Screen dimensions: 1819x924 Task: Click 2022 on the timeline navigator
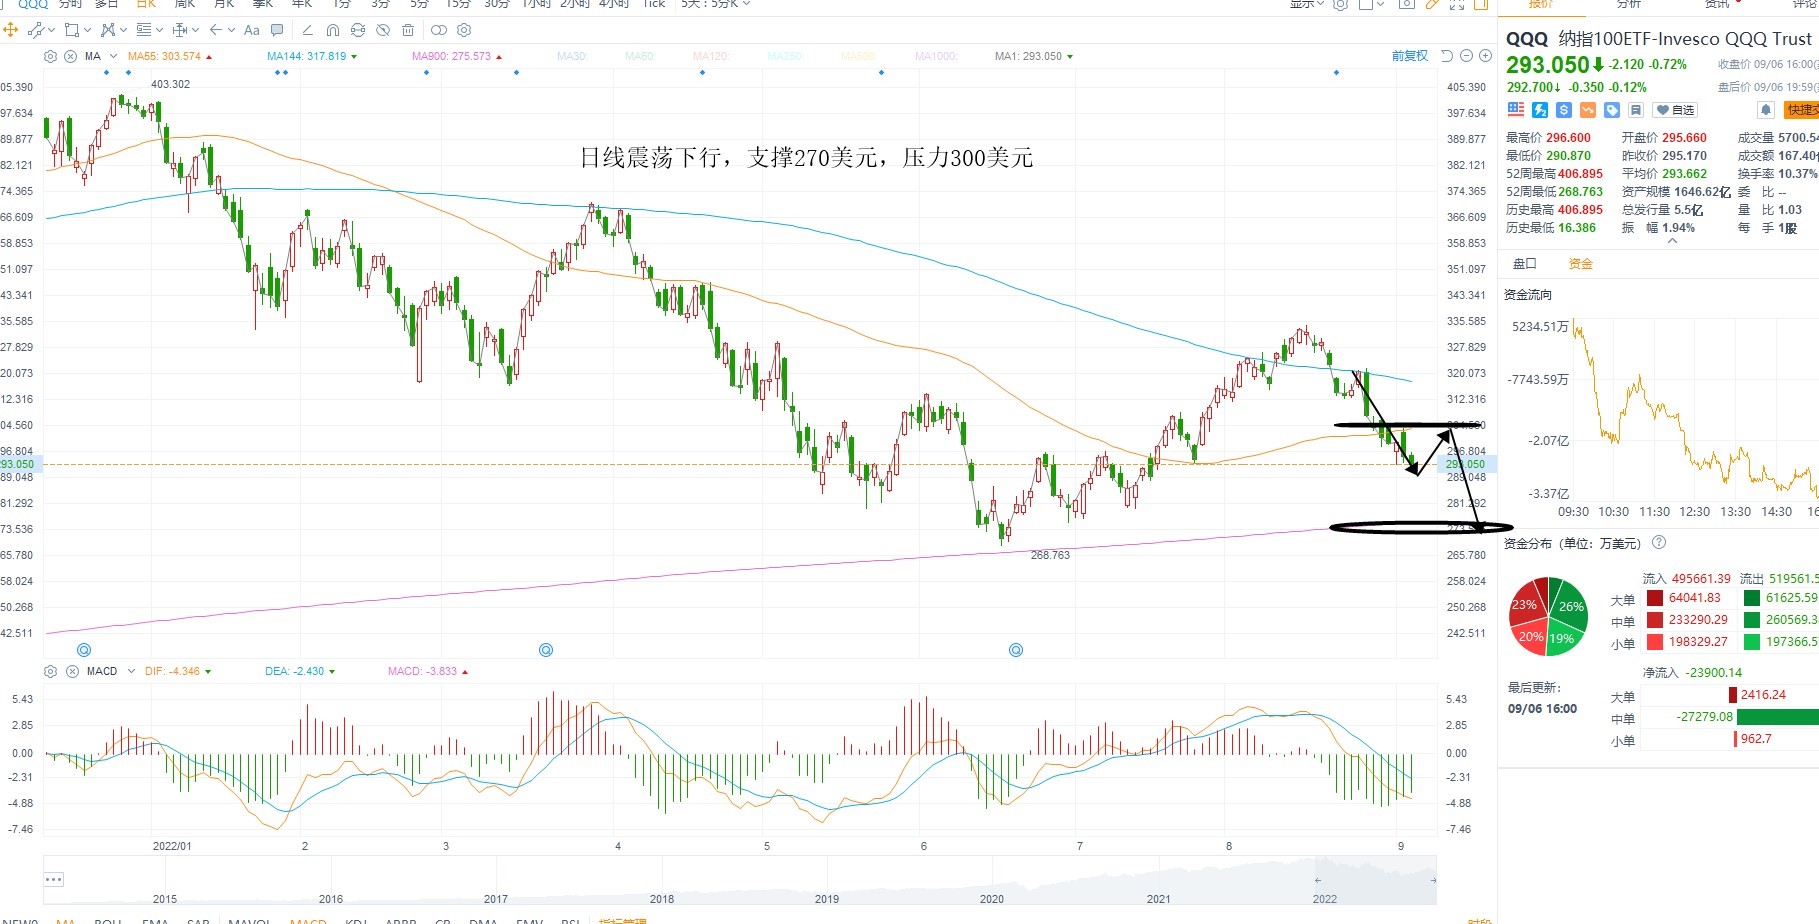[1324, 899]
